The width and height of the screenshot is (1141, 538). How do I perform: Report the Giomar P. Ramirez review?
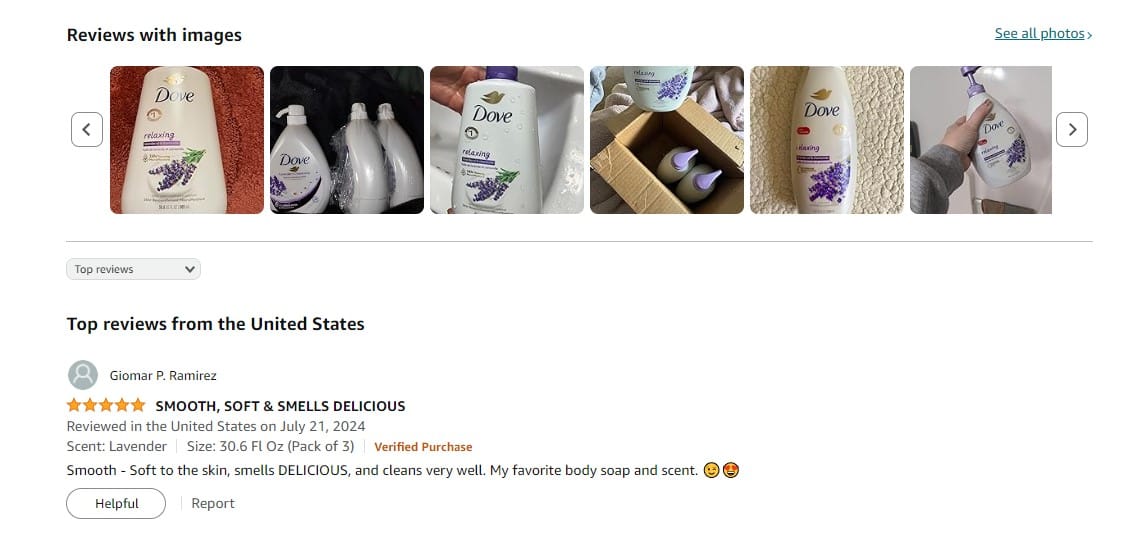tap(213, 503)
